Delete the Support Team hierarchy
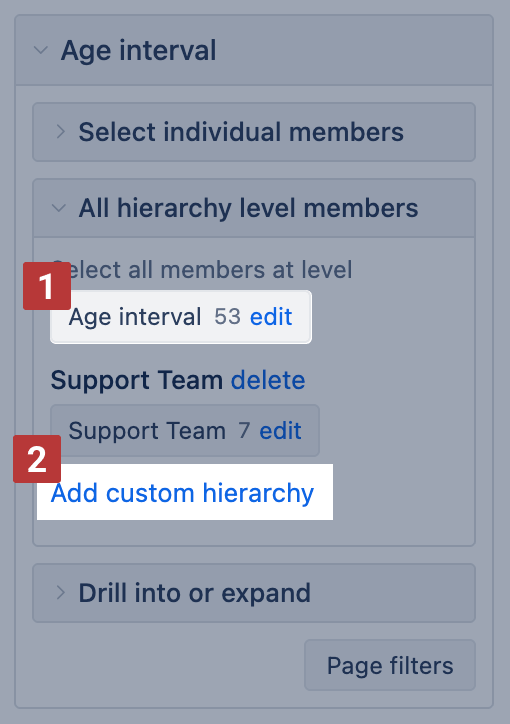Image resolution: width=510 pixels, height=724 pixels. coord(268,380)
